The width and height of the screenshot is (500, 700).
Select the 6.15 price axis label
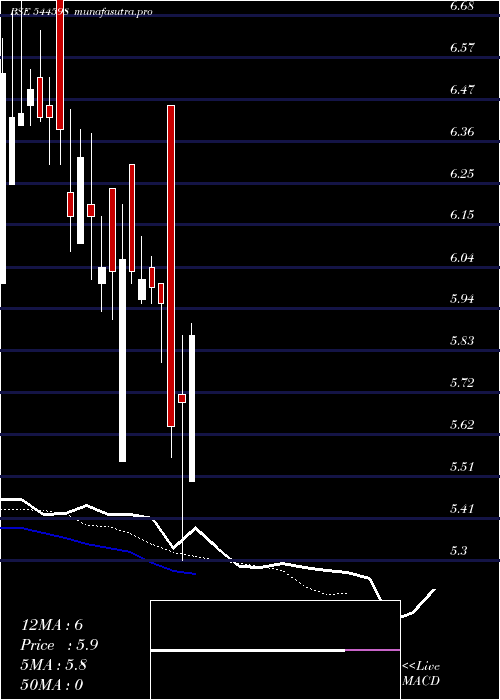pos(462,215)
